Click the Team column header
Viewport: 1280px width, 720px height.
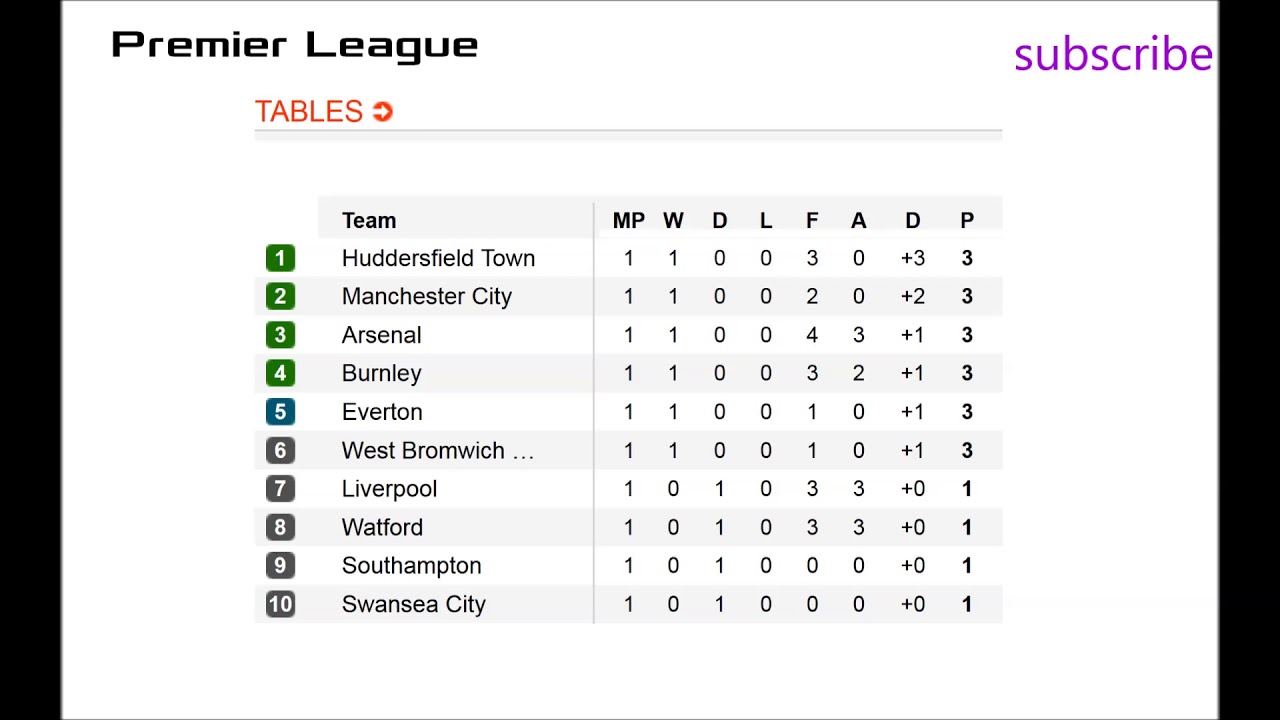click(x=369, y=221)
